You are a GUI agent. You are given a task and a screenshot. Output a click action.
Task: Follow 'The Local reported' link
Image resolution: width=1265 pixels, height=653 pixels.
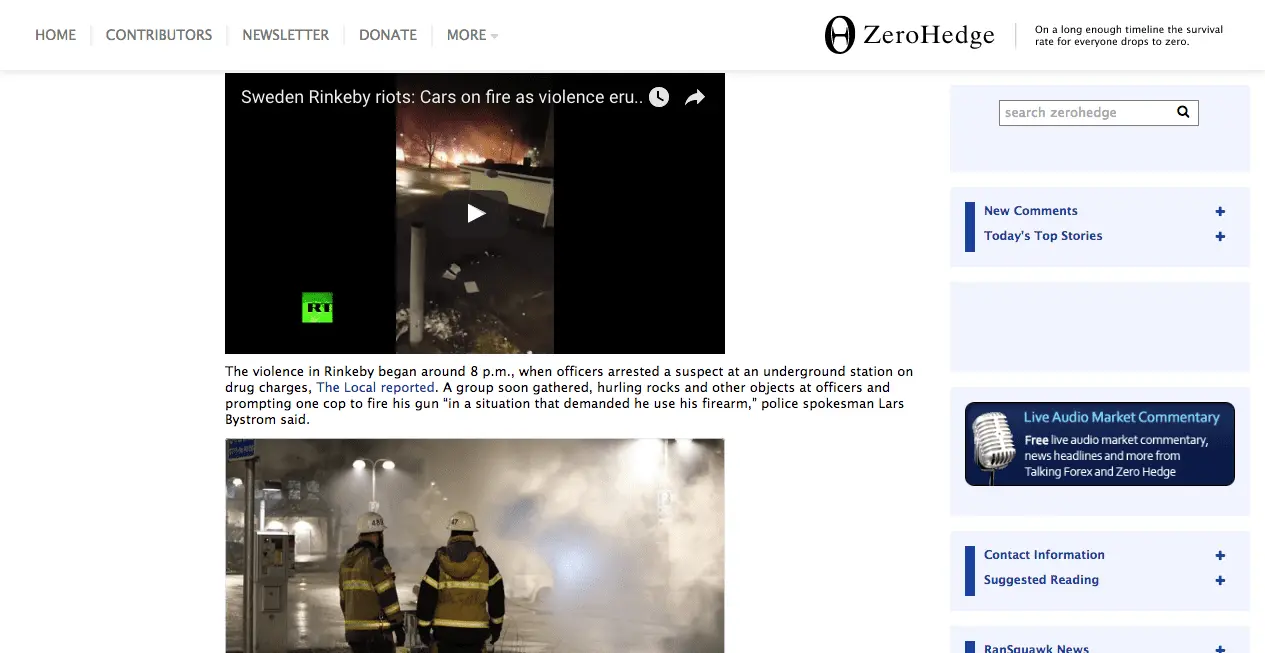click(375, 387)
